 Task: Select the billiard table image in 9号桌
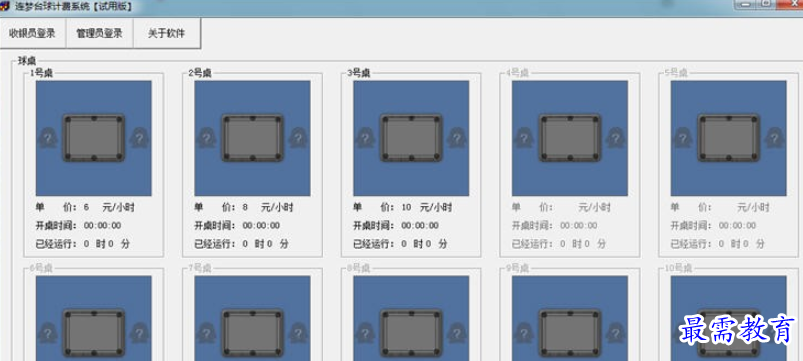click(570, 333)
